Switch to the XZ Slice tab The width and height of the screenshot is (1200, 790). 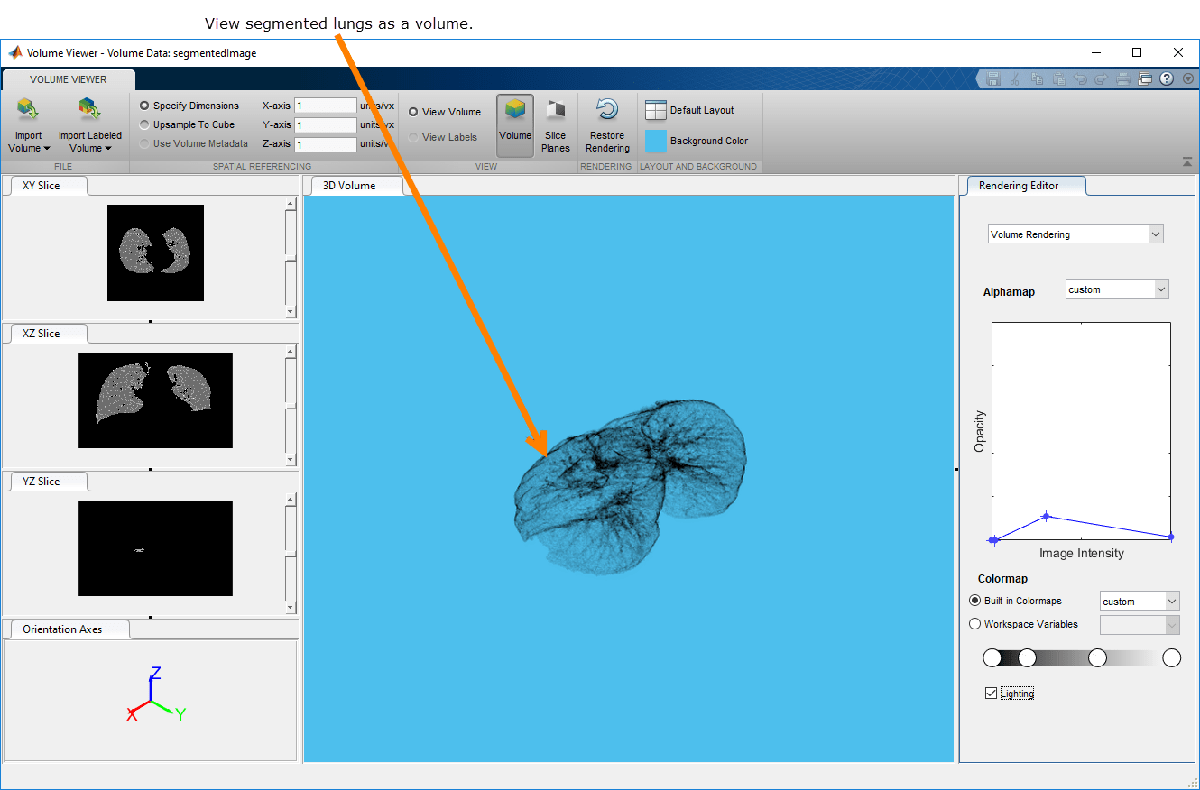pyautogui.click(x=42, y=333)
